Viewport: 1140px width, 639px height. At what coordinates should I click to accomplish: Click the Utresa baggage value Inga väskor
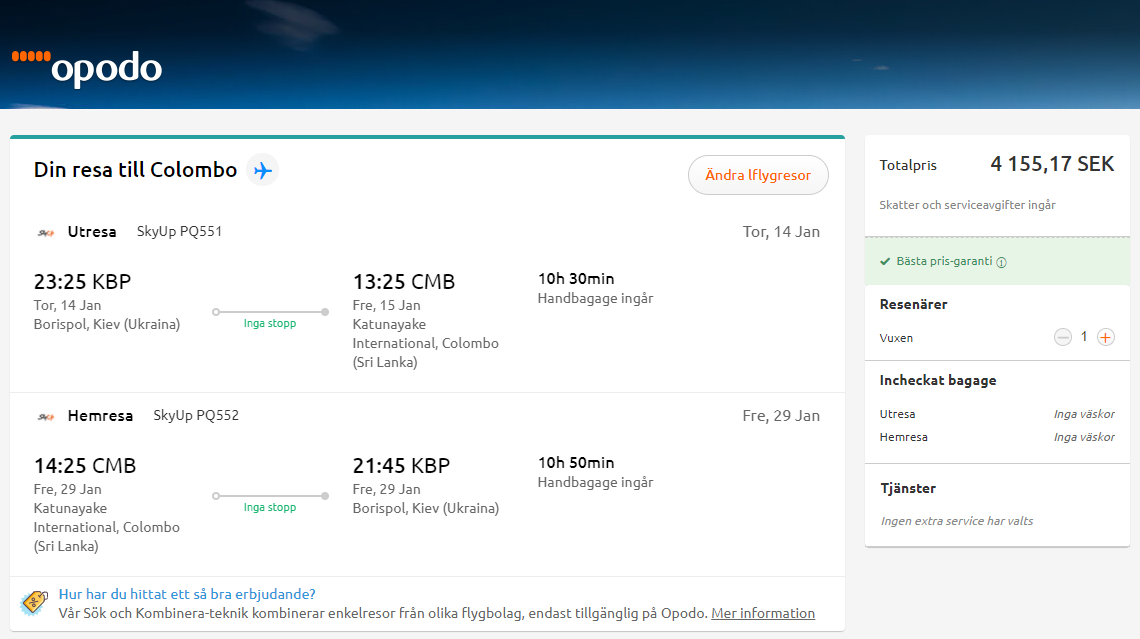pyautogui.click(x=1084, y=414)
